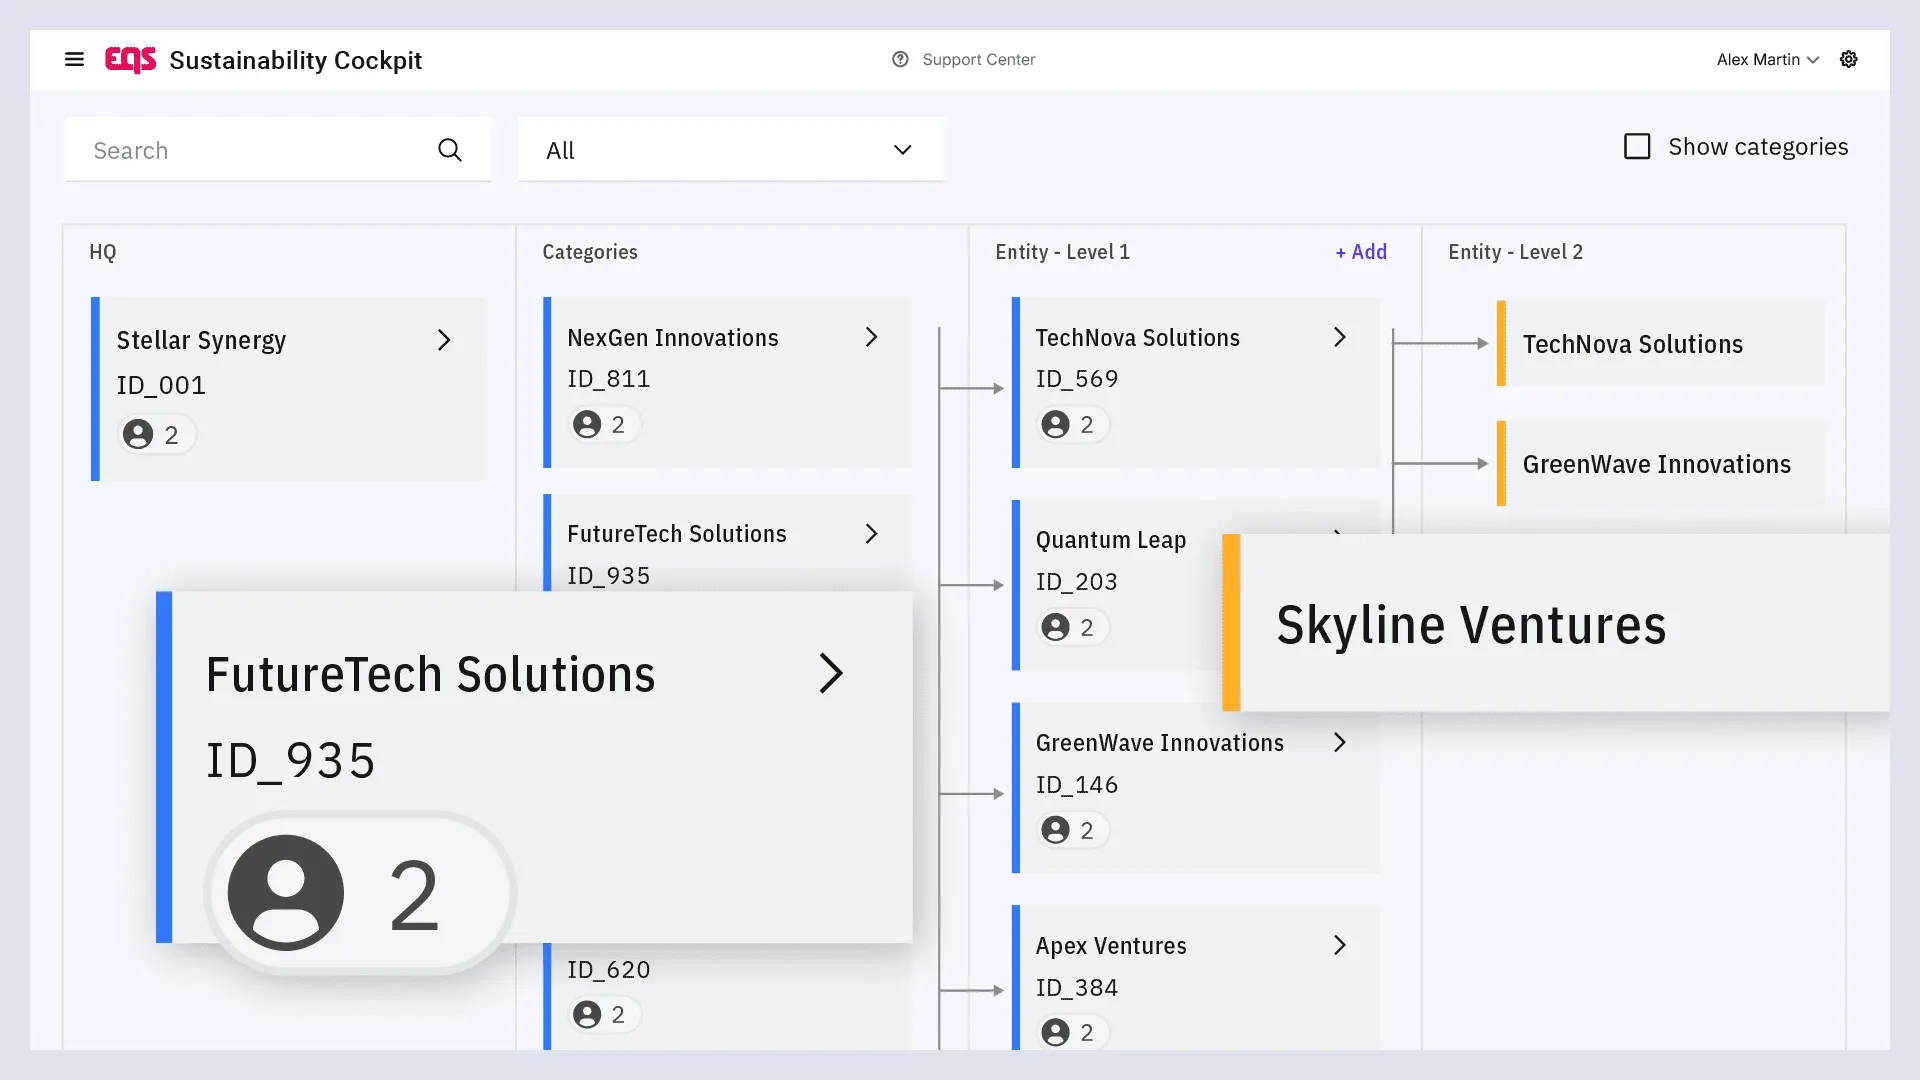Enable the Show categories checkbox
1920x1080 pixels.
pyautogui.click(x=1637, y=147)
